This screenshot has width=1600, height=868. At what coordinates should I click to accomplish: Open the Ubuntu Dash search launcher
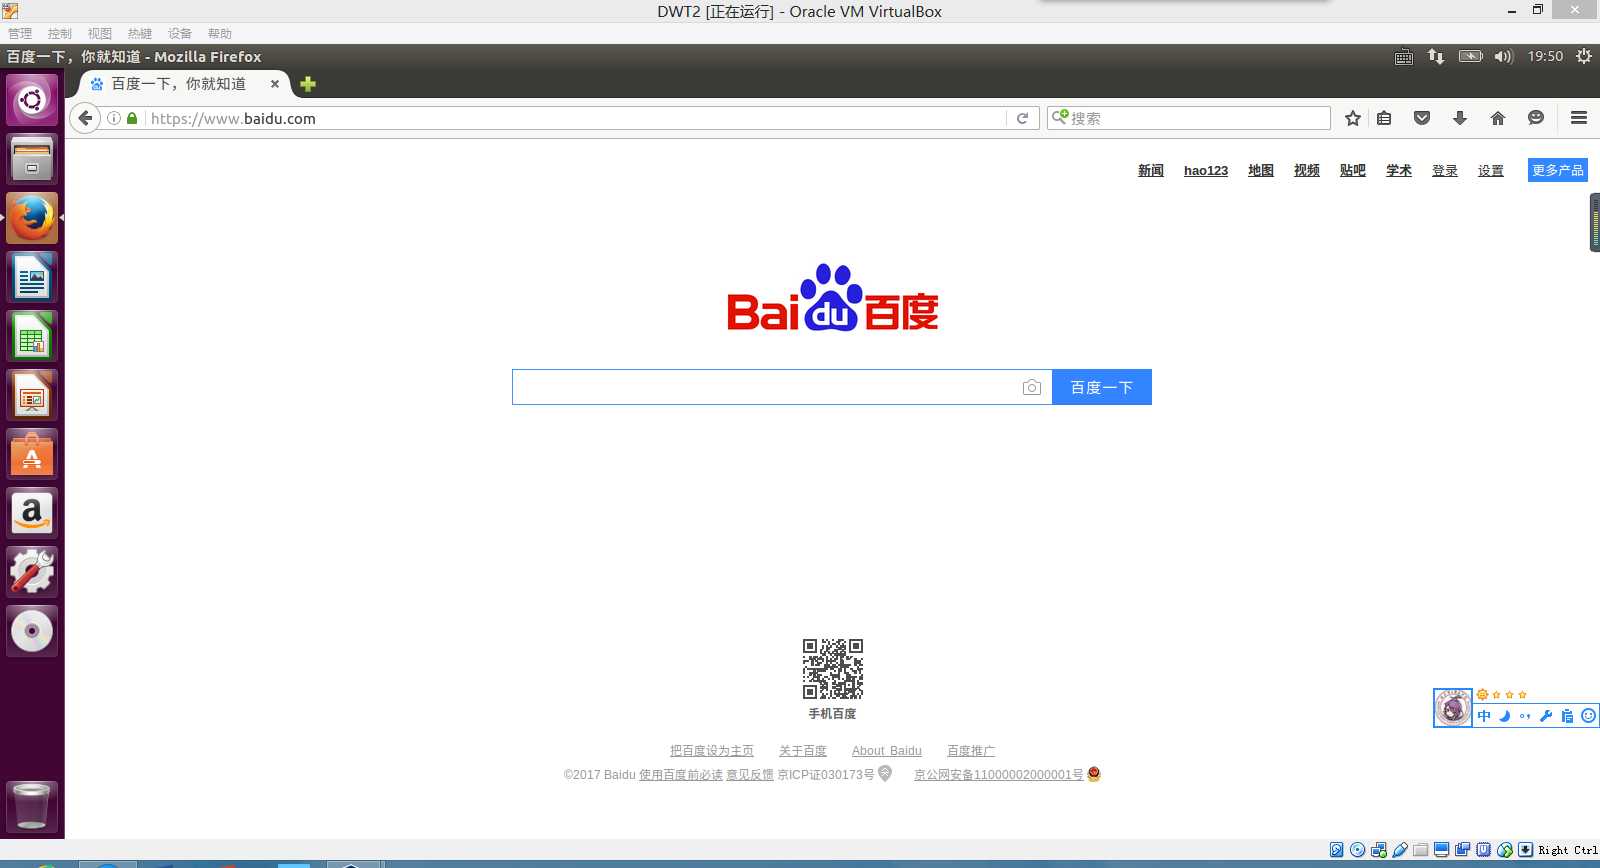[x=32, y=100]
